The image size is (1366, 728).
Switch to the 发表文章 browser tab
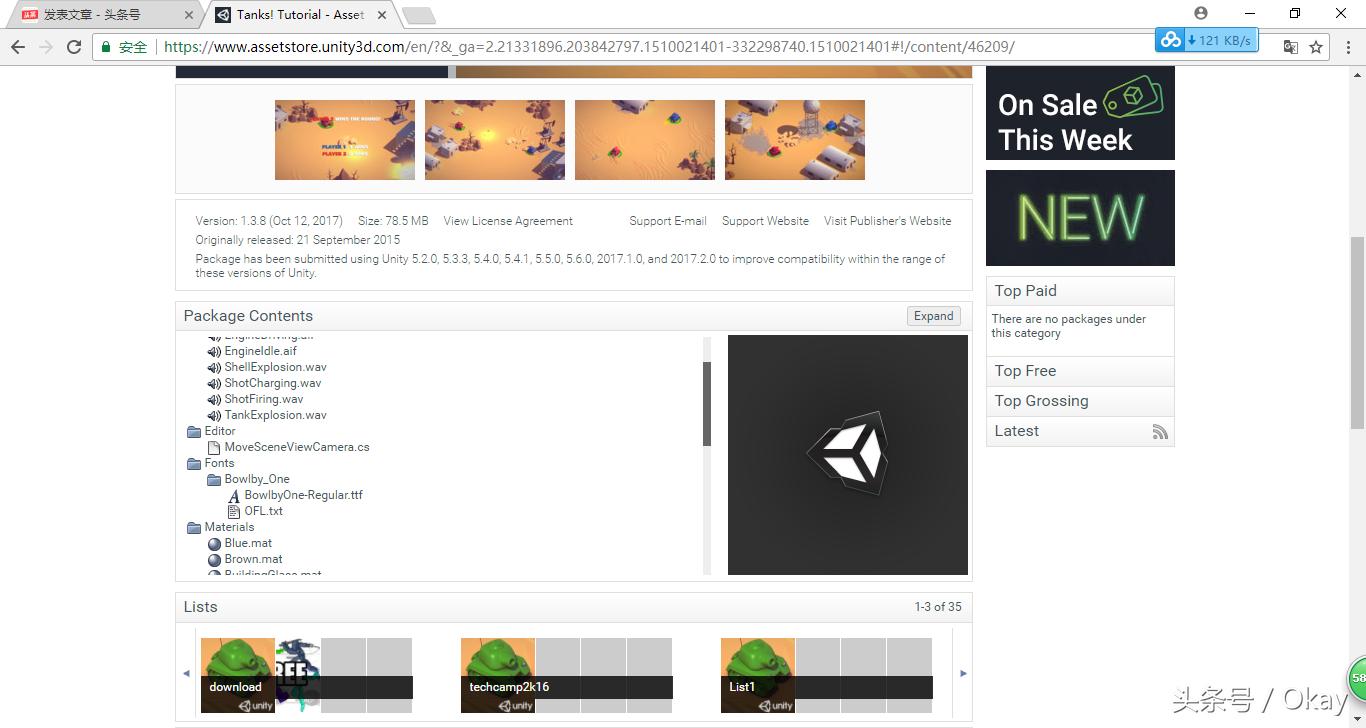[90, 15]
